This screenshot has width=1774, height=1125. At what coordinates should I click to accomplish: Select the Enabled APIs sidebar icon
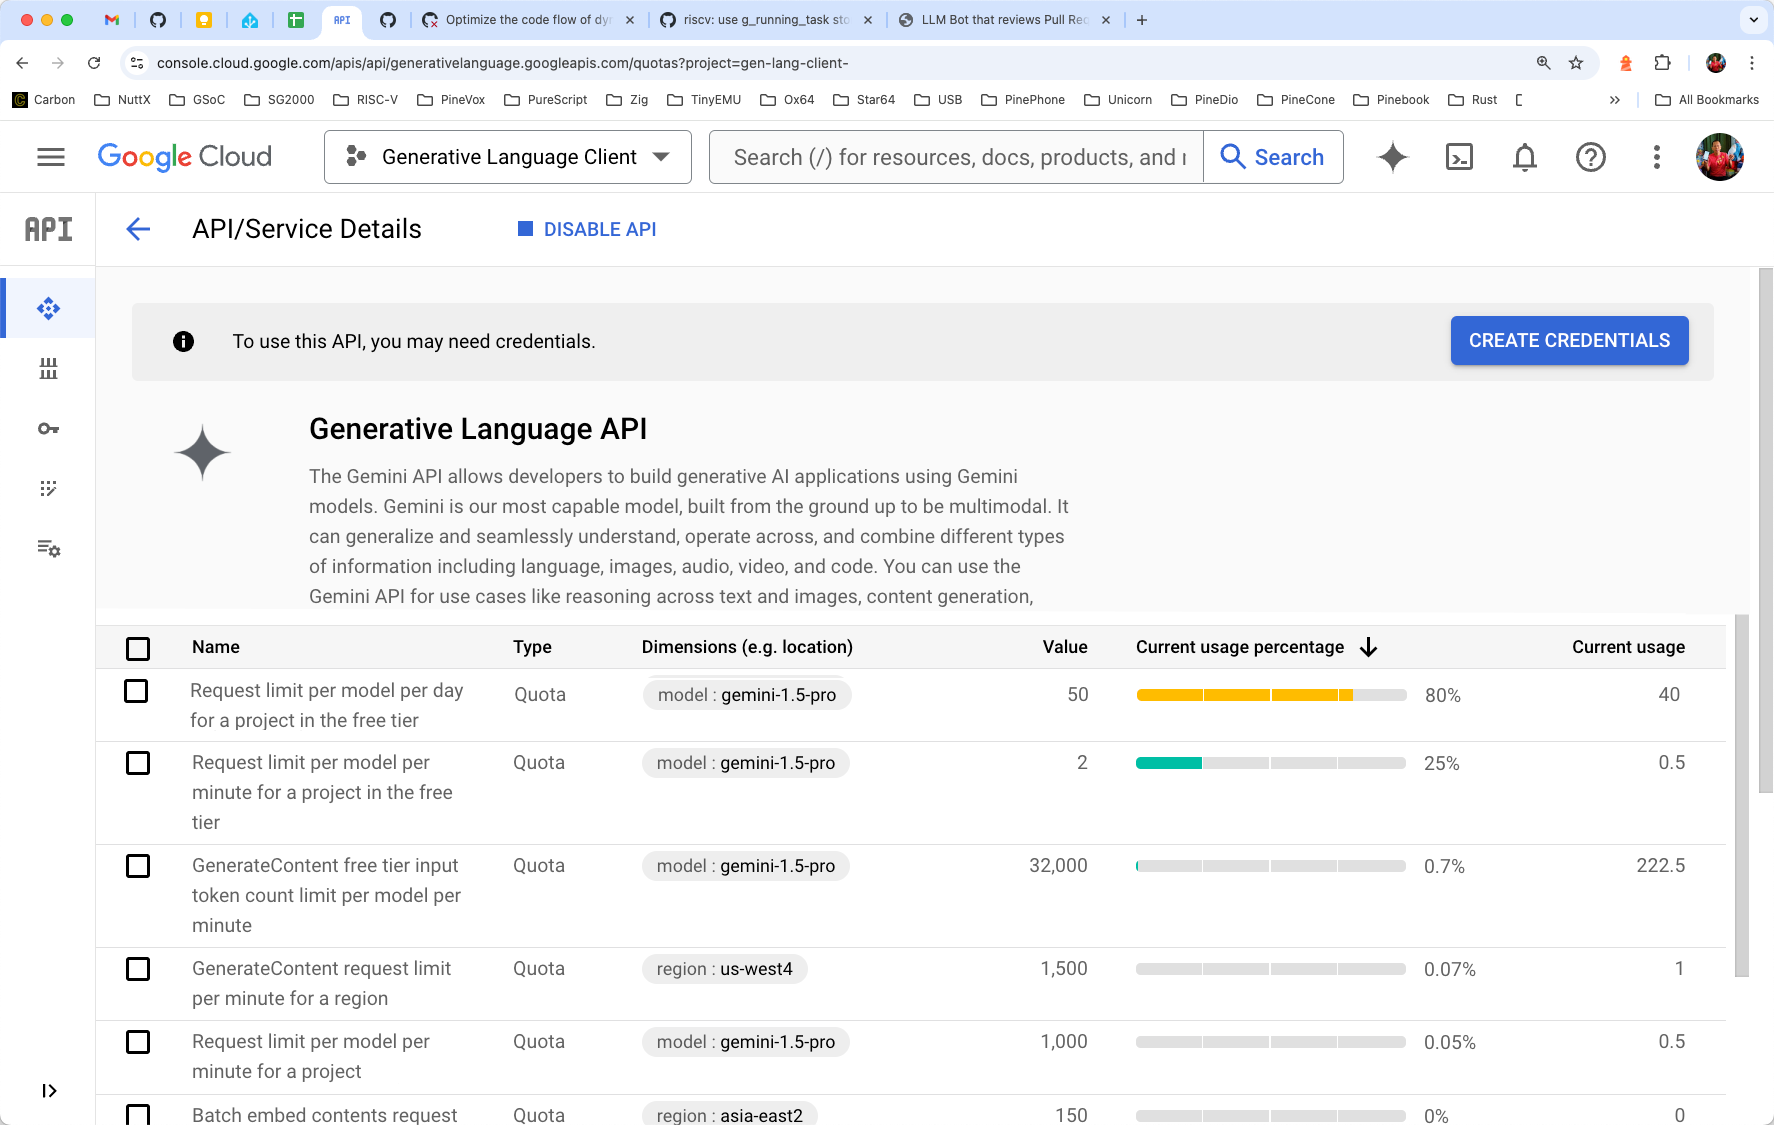[48, 309]
